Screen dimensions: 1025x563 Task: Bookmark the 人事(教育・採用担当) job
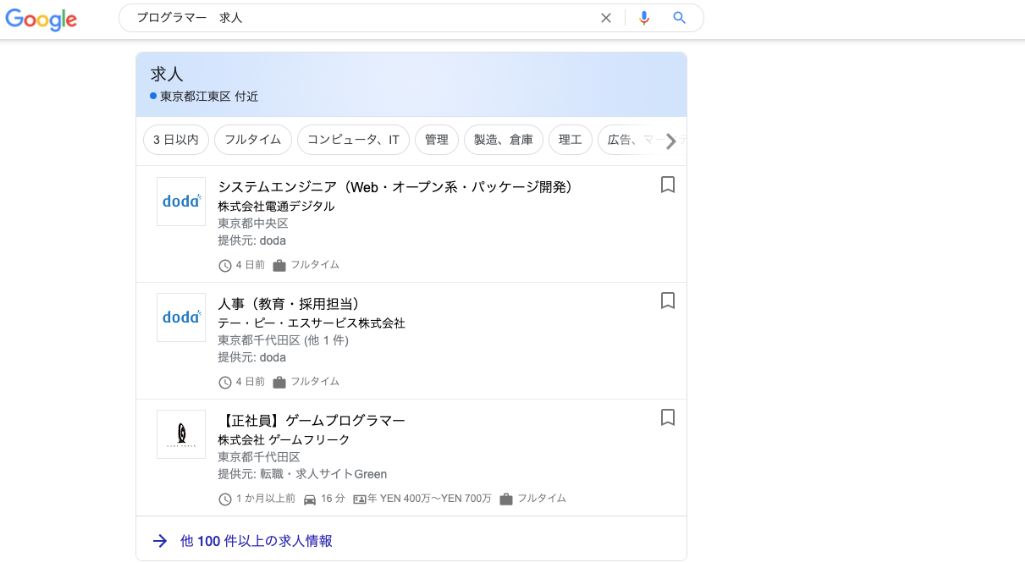tap(667, 301)
